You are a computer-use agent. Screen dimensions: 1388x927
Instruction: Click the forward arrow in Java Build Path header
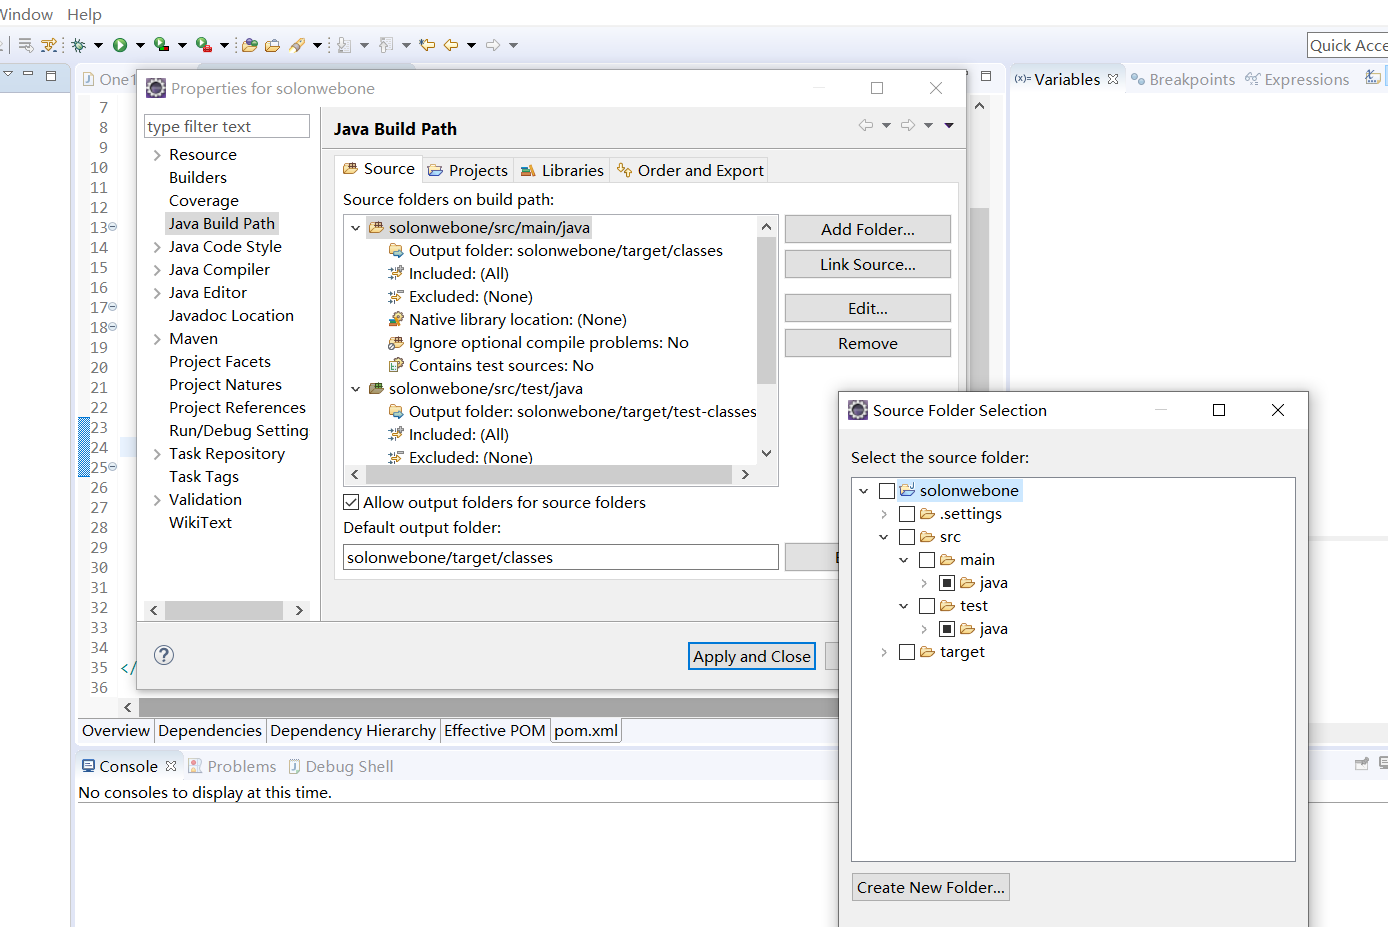click(x=908, y=125)
